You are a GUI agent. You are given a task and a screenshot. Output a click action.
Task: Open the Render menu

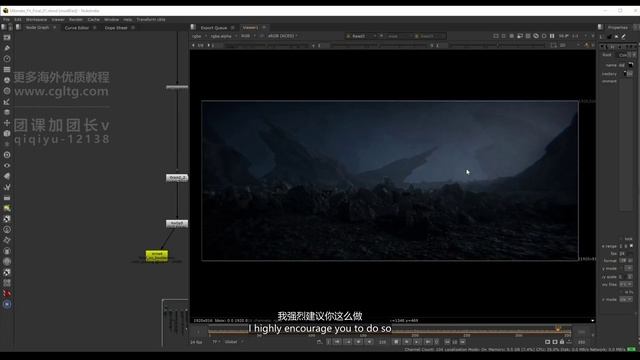click(76, 20)
